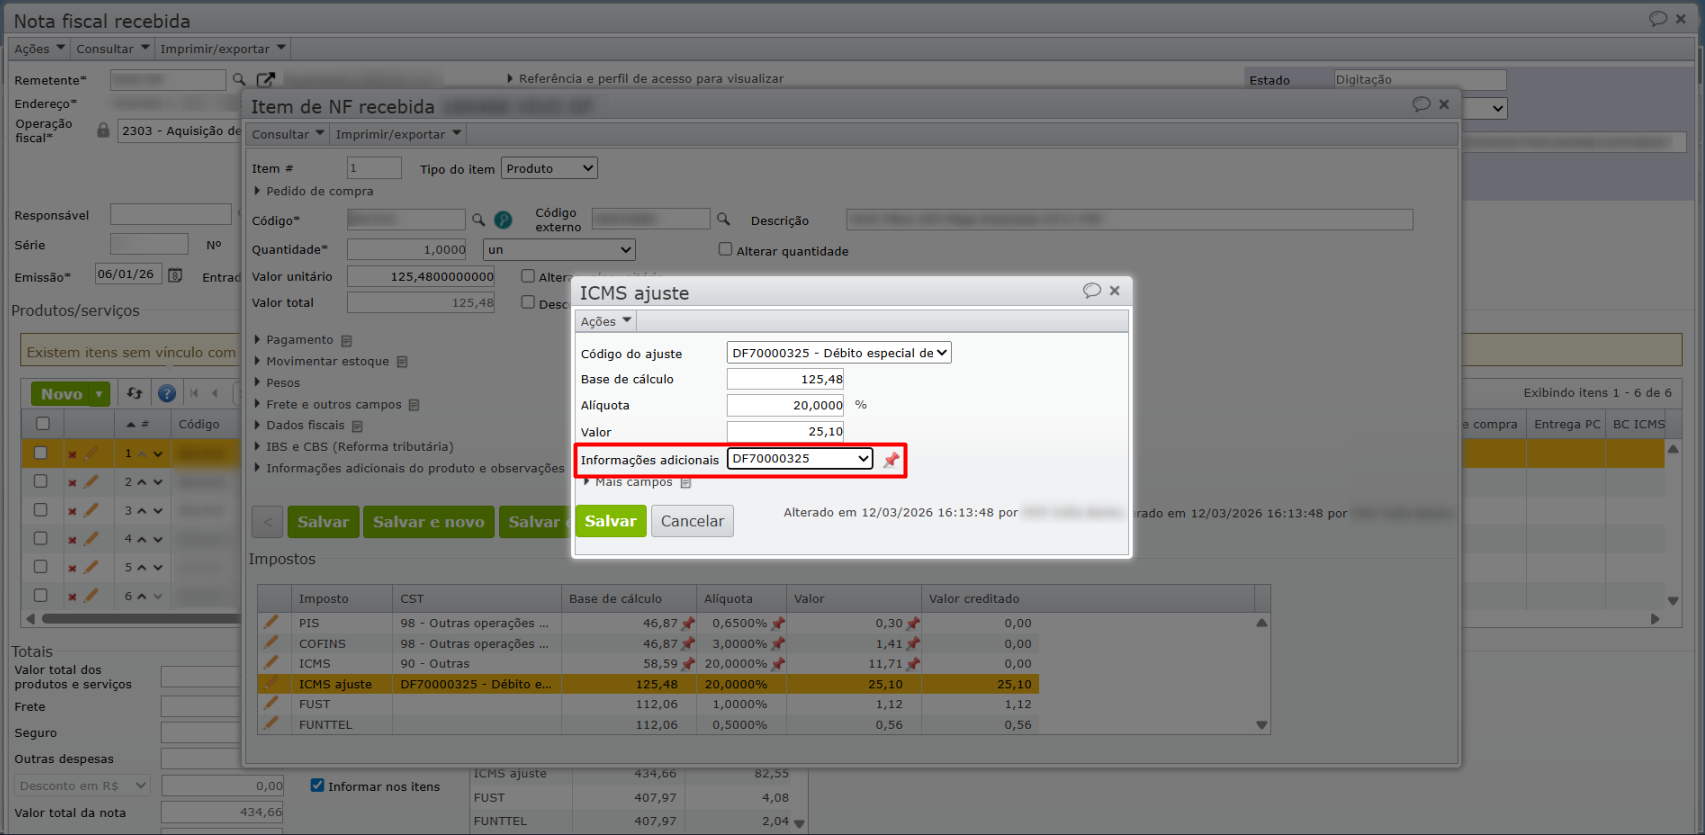Open the Informações adicionais dropdown DF70000325

point(800,459)
